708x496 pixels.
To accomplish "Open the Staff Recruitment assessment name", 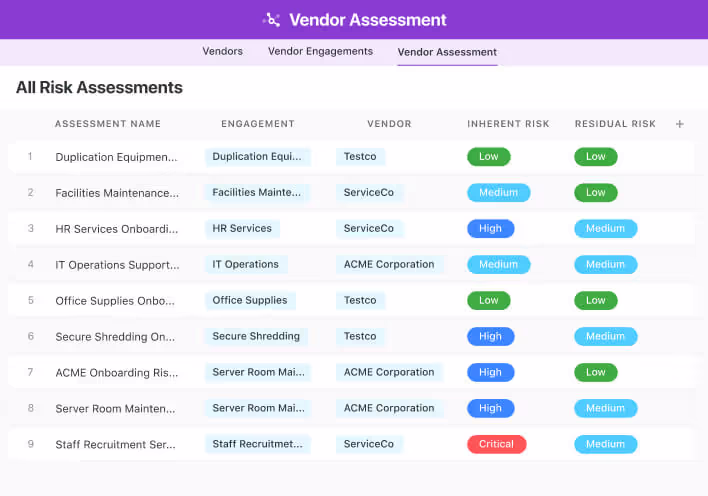I will click(x=117, y=444).
